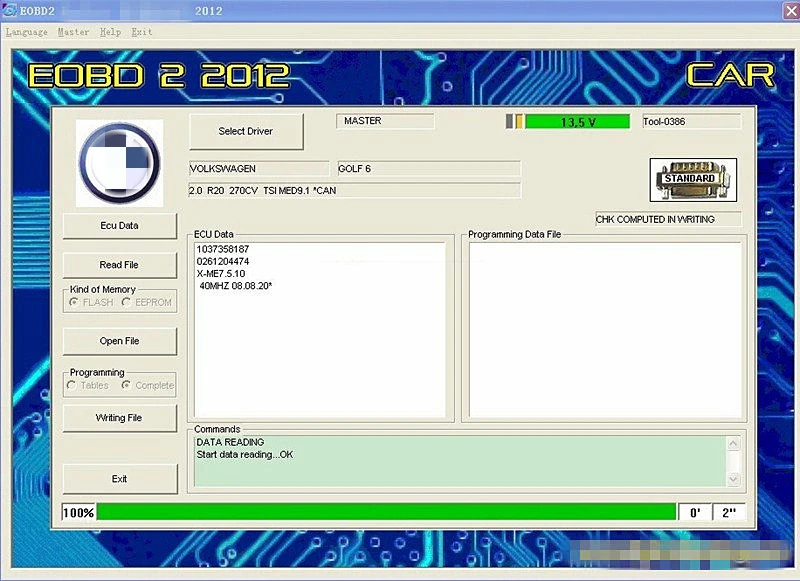The height and width of the screenshot is (581, 800).
Task: Click ECU data line 0261204474
Action: coord(223,262)
